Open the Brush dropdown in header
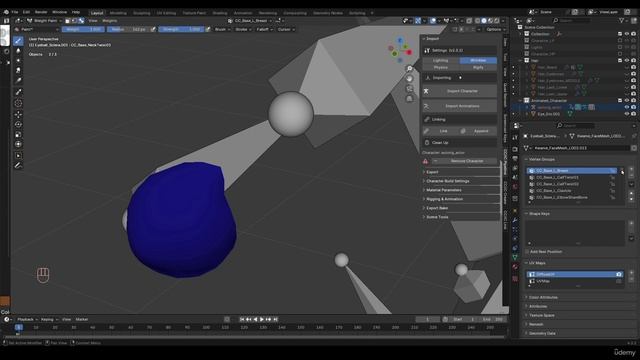640x360 pixels. click(x=222, y=29)
